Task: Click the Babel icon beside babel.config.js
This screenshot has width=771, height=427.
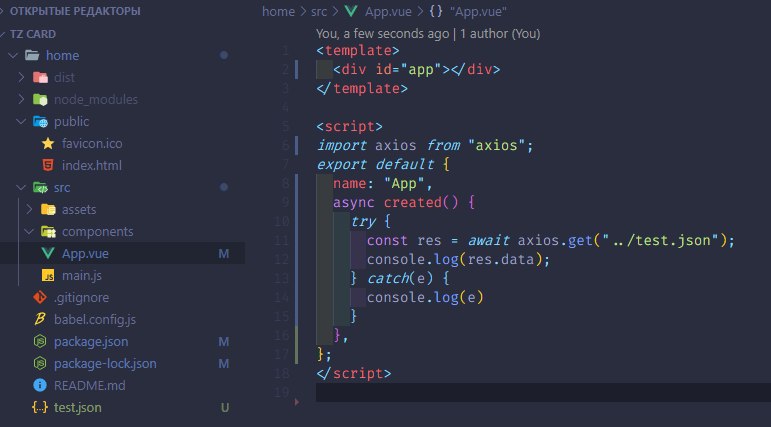Action: pos(40,319)
